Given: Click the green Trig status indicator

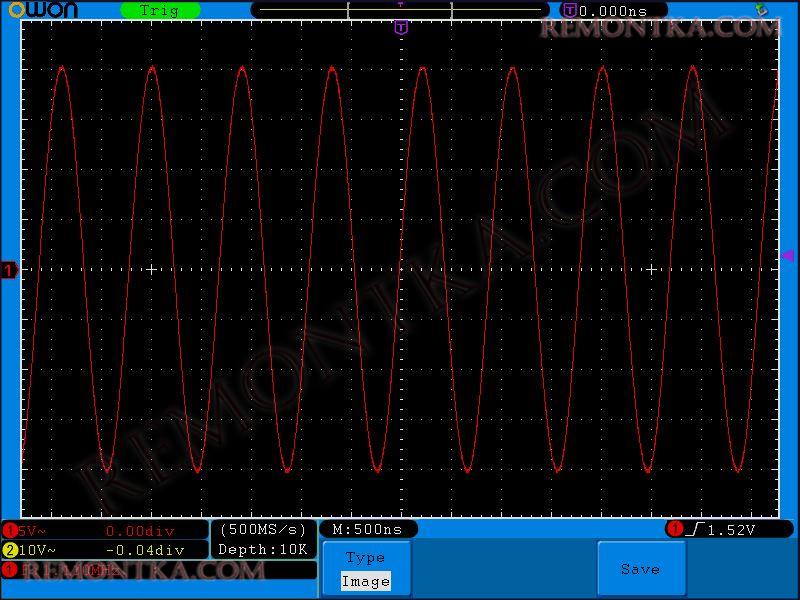Looking at the screenshot, I should point(160,10).
